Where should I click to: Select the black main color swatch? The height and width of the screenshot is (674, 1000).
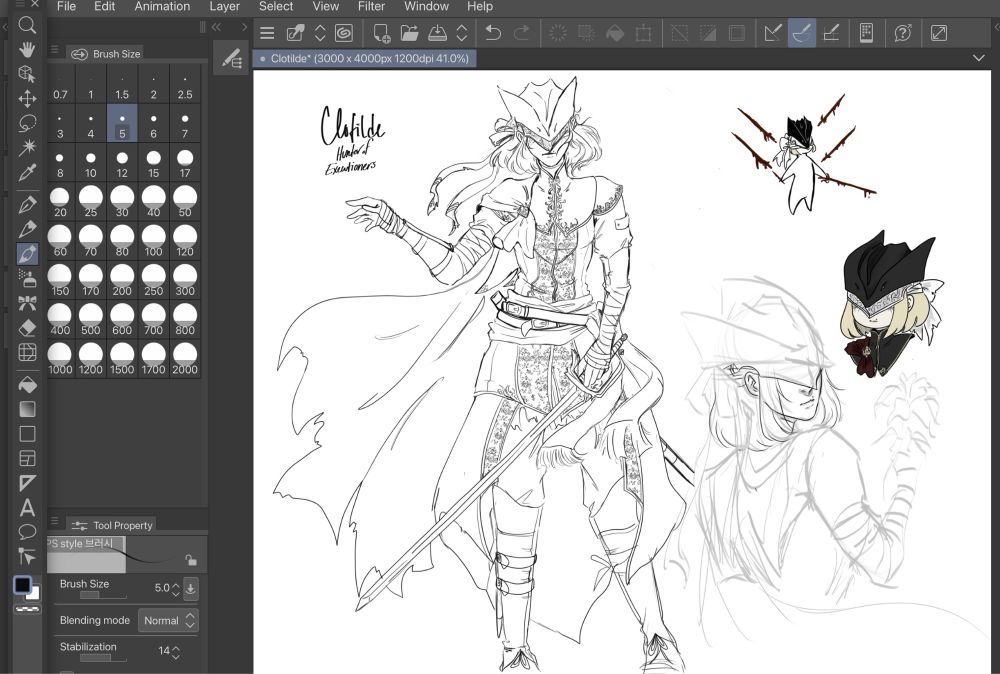(23, 585)
